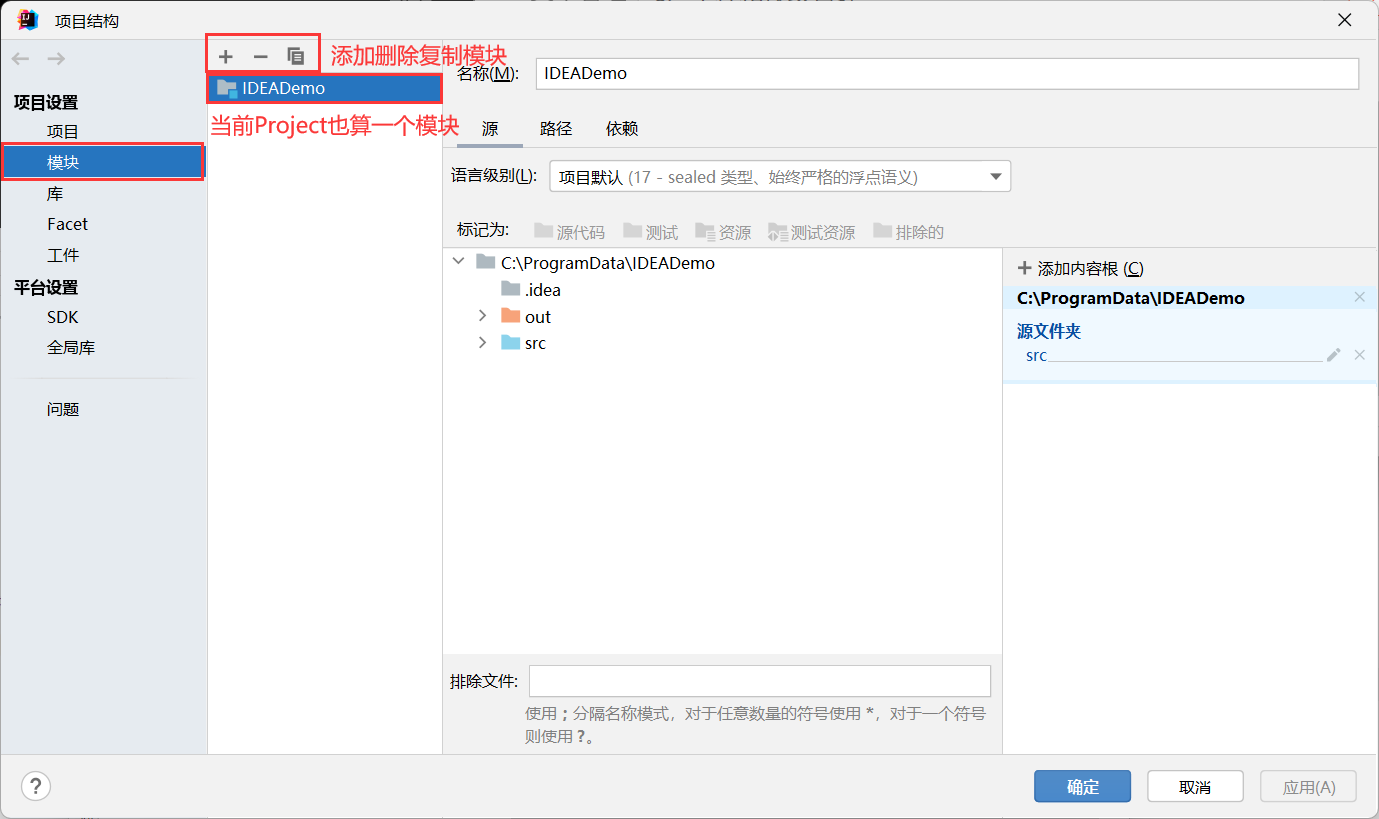Select 模块 in the sidebar

(103, 162)
